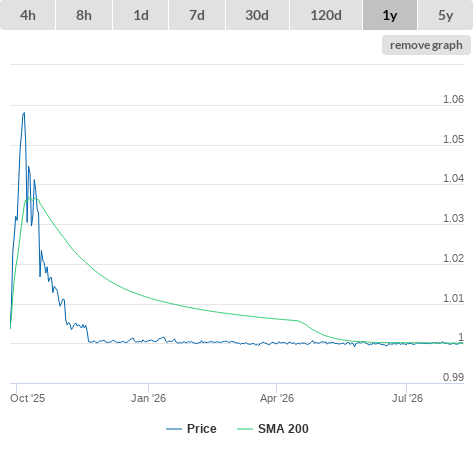The height and width of the screenshot is (455, 474).
Task: Click the price peak near 1.06
Action: point(24,113)
